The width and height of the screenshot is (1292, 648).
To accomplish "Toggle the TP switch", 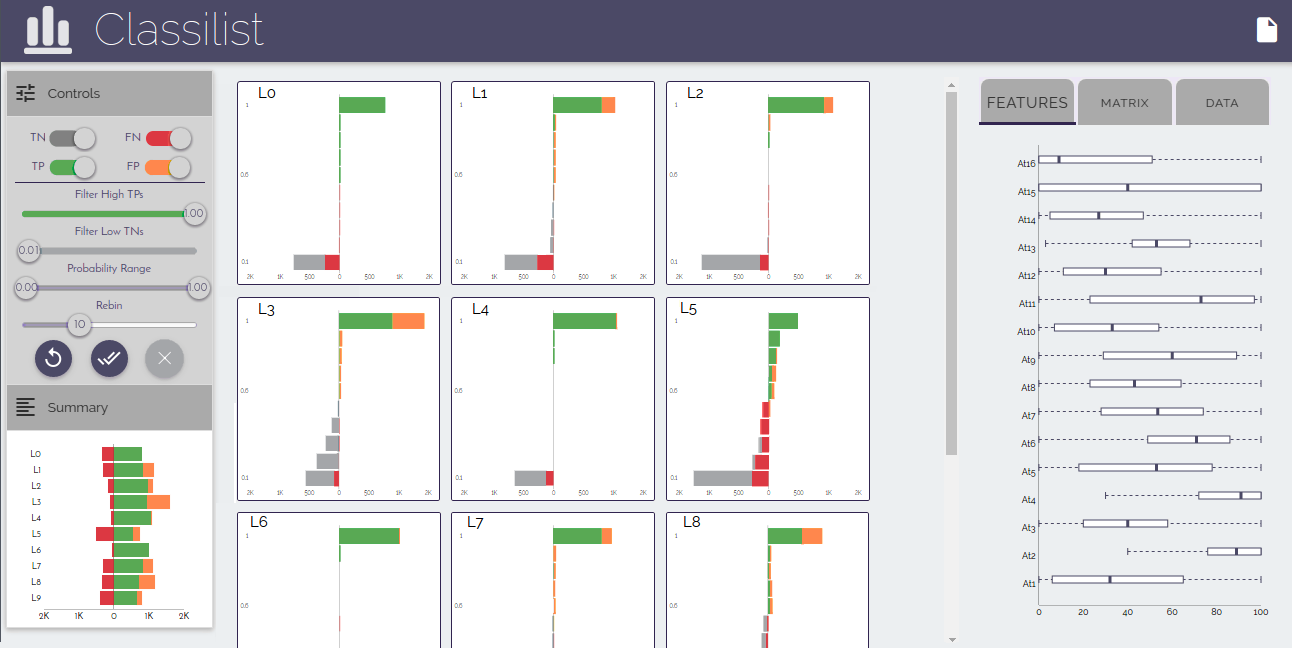I will [x=73, y=166].
